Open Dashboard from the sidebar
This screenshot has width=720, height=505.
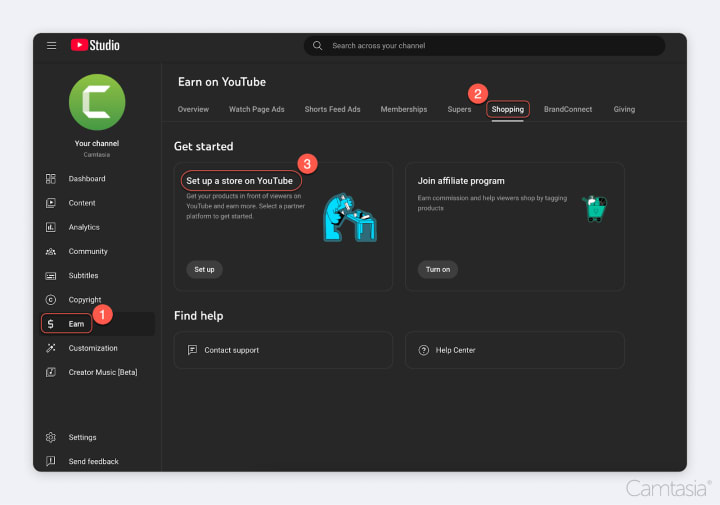[x=87, y=179]
